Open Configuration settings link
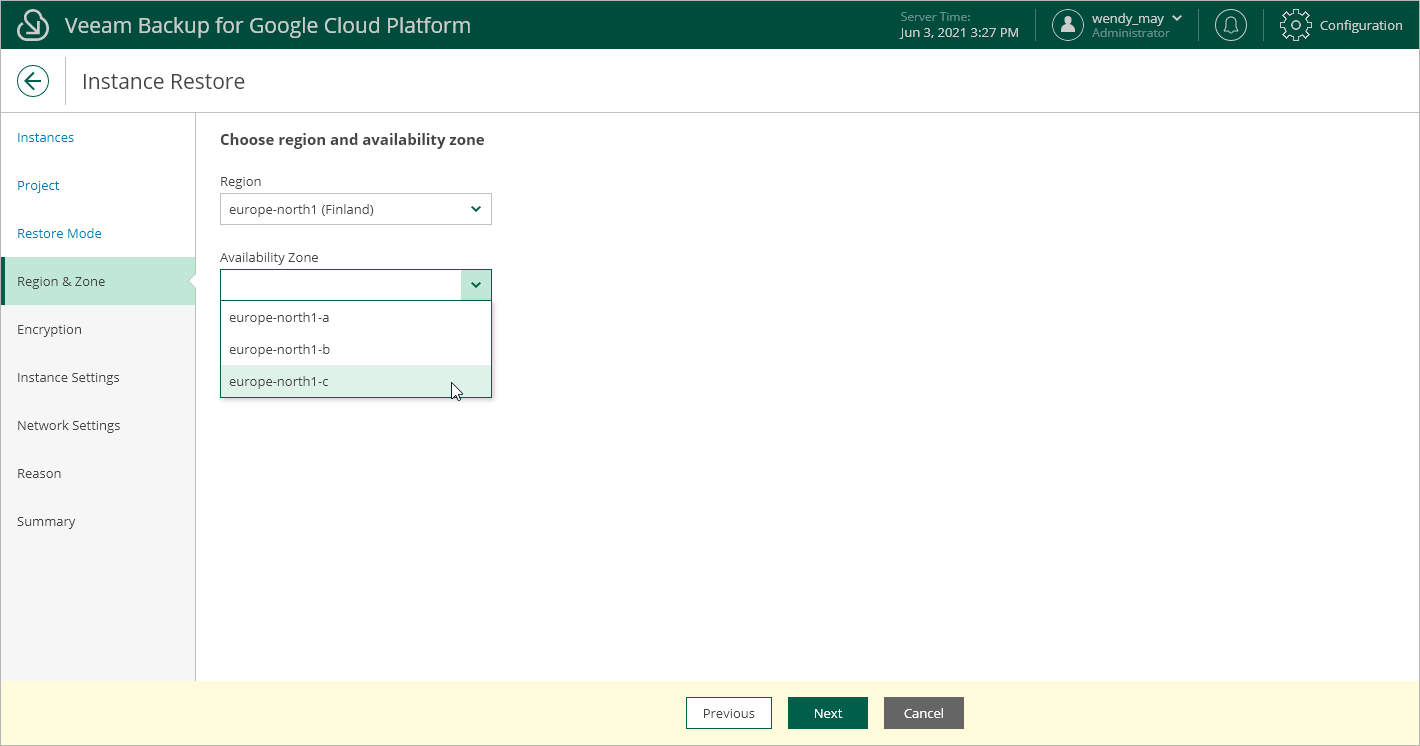The width and height of the screenshot is (1420, 746). point(1361,25)
